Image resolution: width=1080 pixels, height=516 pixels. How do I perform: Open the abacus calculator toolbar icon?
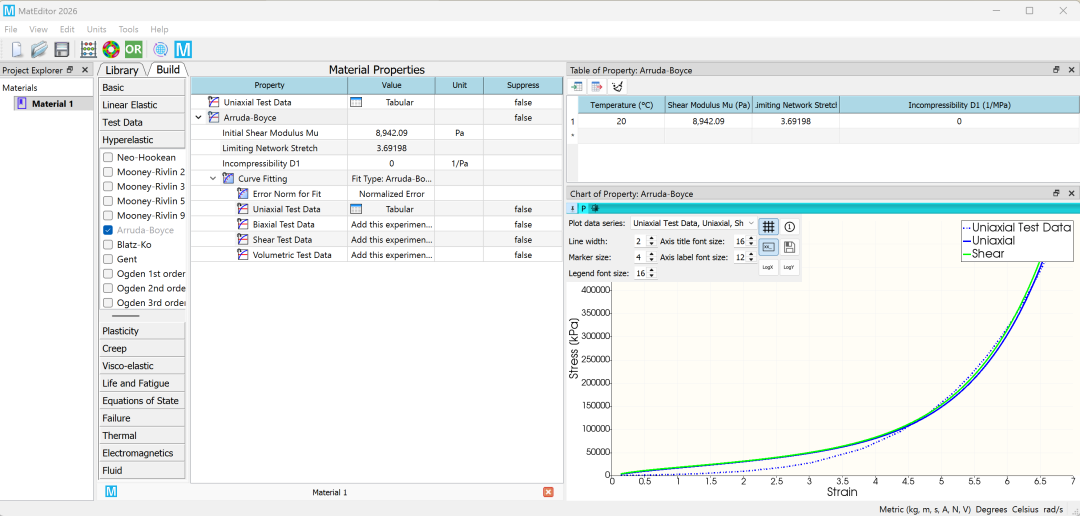pos(88,50)
